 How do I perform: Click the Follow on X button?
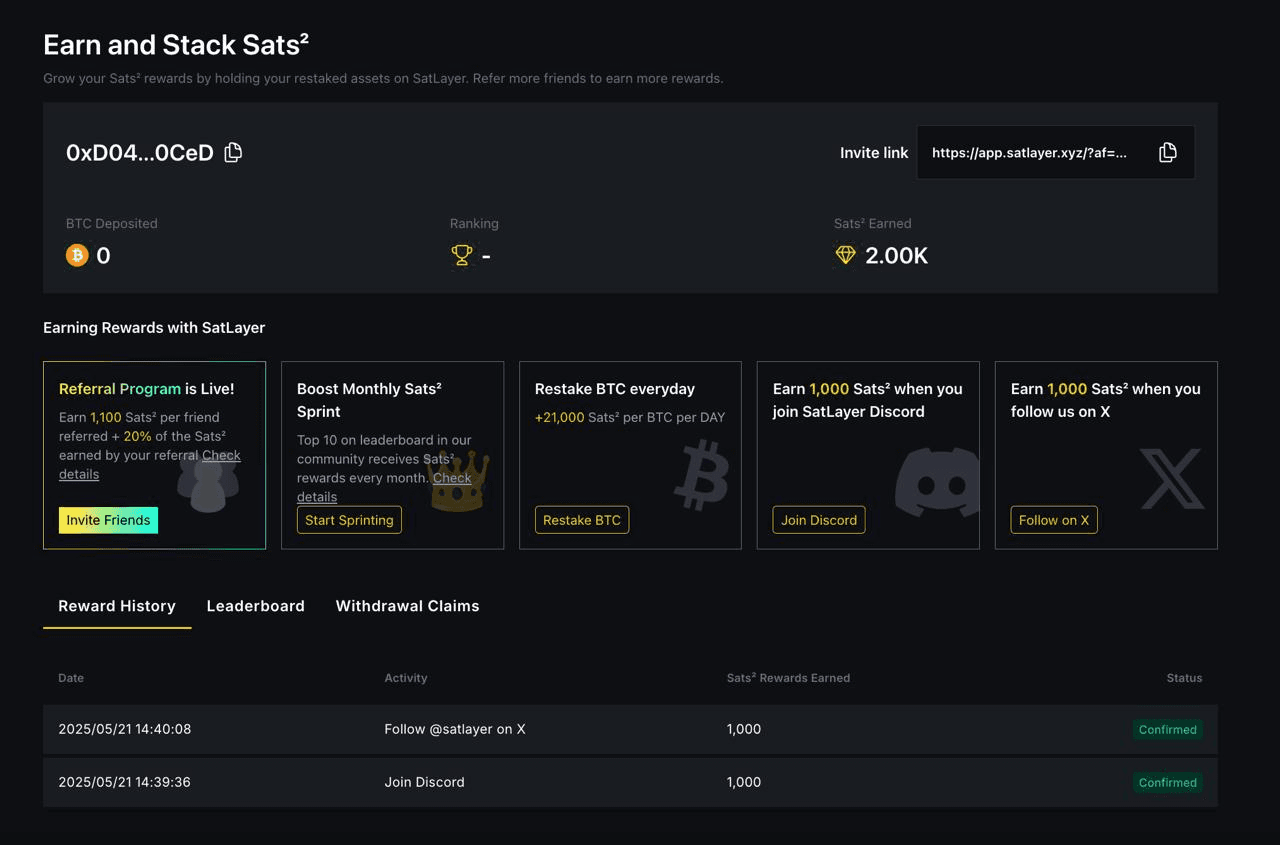point(1054,520)
